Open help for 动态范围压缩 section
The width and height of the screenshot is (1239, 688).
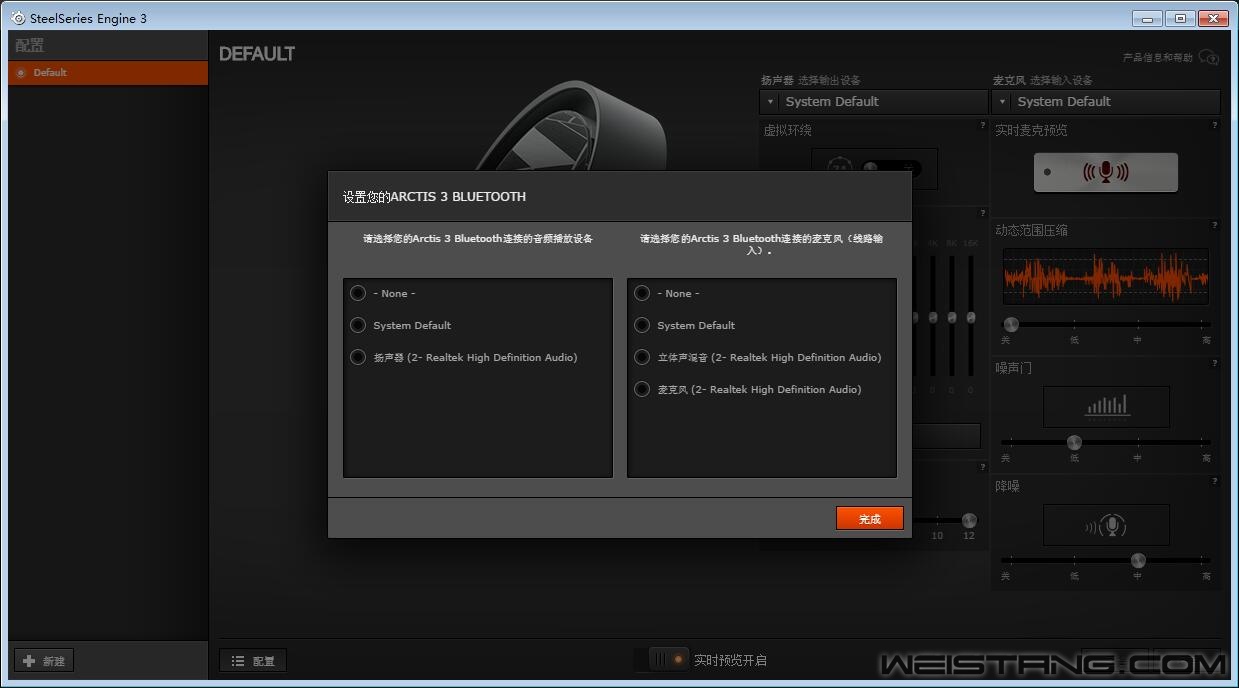1215,226
